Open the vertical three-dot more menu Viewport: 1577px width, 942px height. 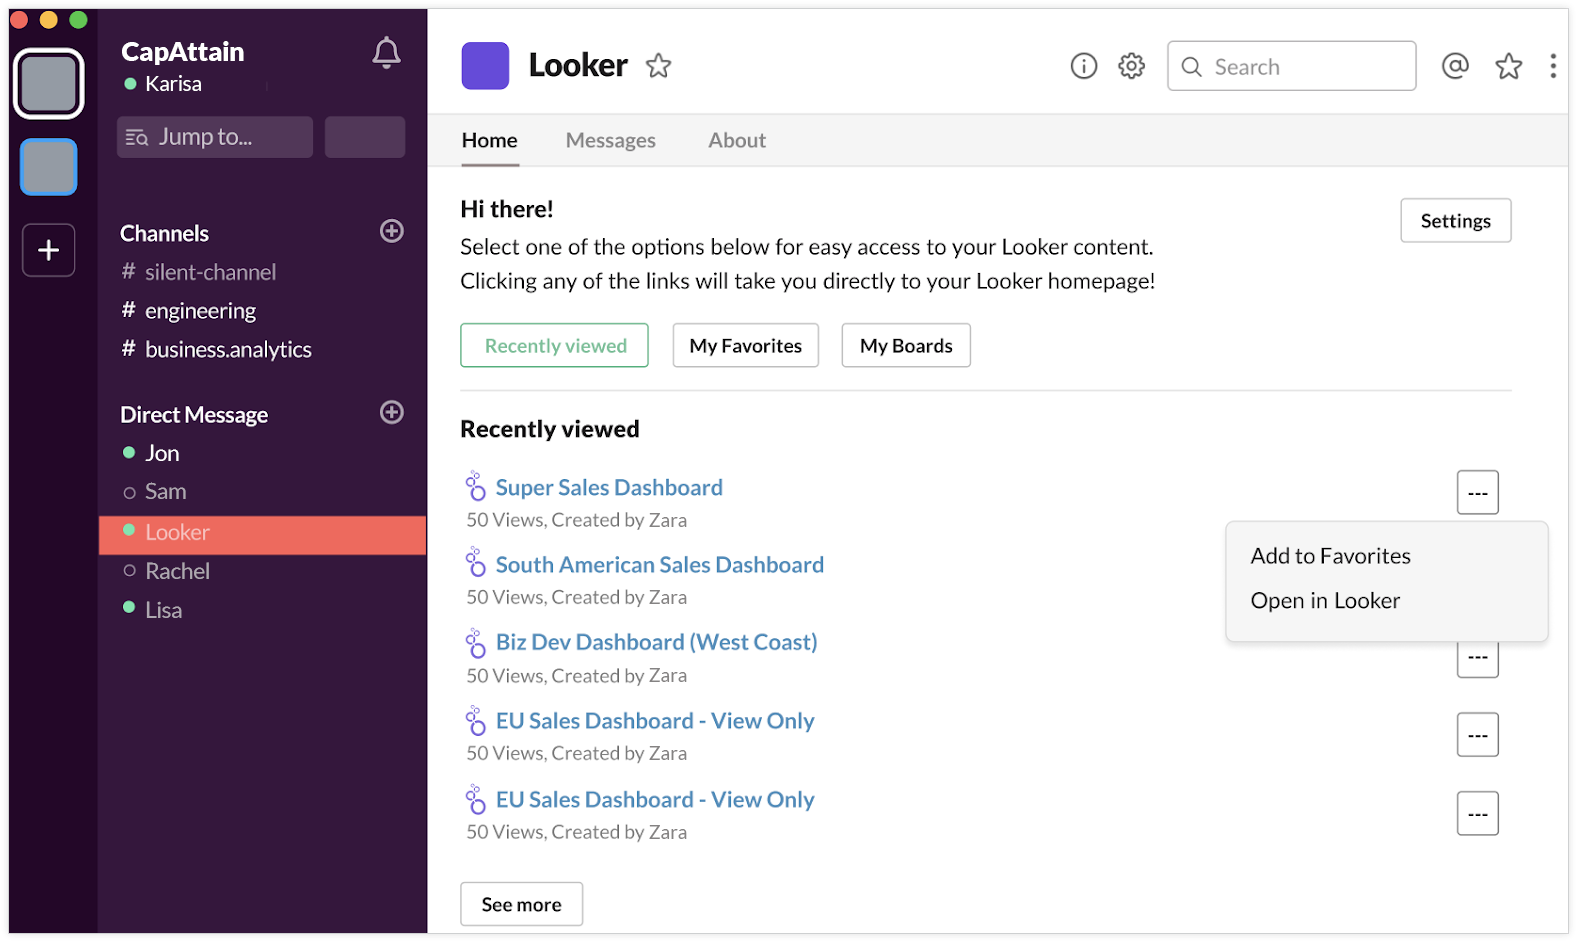click(1552, 66)
